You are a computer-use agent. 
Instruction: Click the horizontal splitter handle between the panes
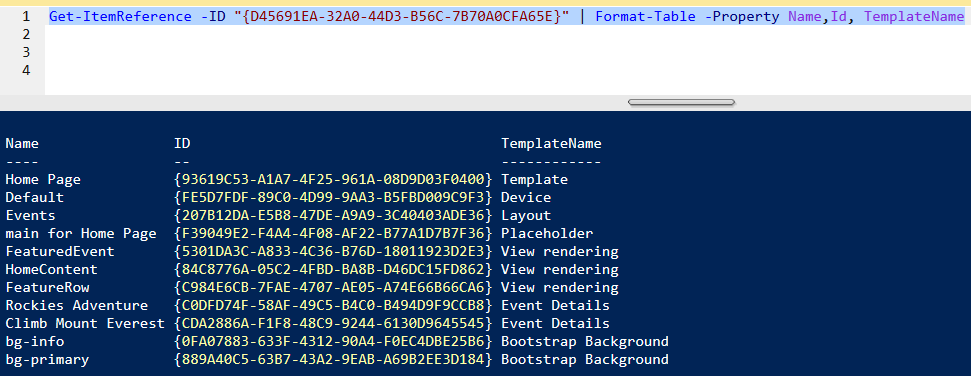681,102
